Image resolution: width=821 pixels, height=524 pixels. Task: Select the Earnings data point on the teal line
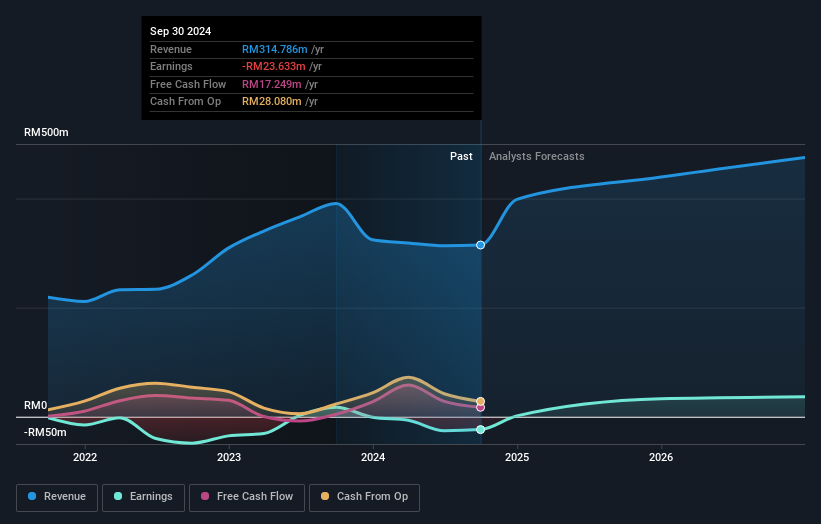(x=480, y=430)
